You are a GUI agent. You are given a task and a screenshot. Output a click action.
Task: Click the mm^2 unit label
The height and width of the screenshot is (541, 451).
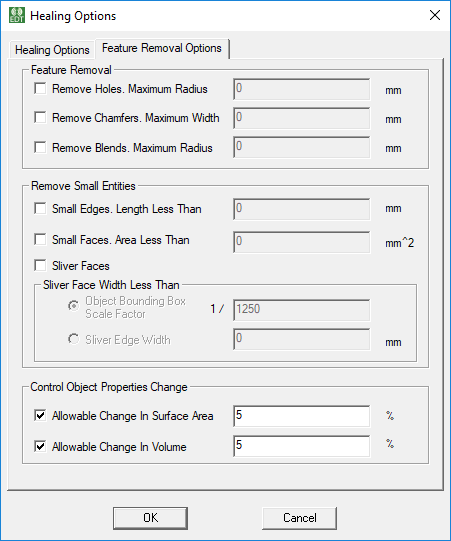coord(400,243)
